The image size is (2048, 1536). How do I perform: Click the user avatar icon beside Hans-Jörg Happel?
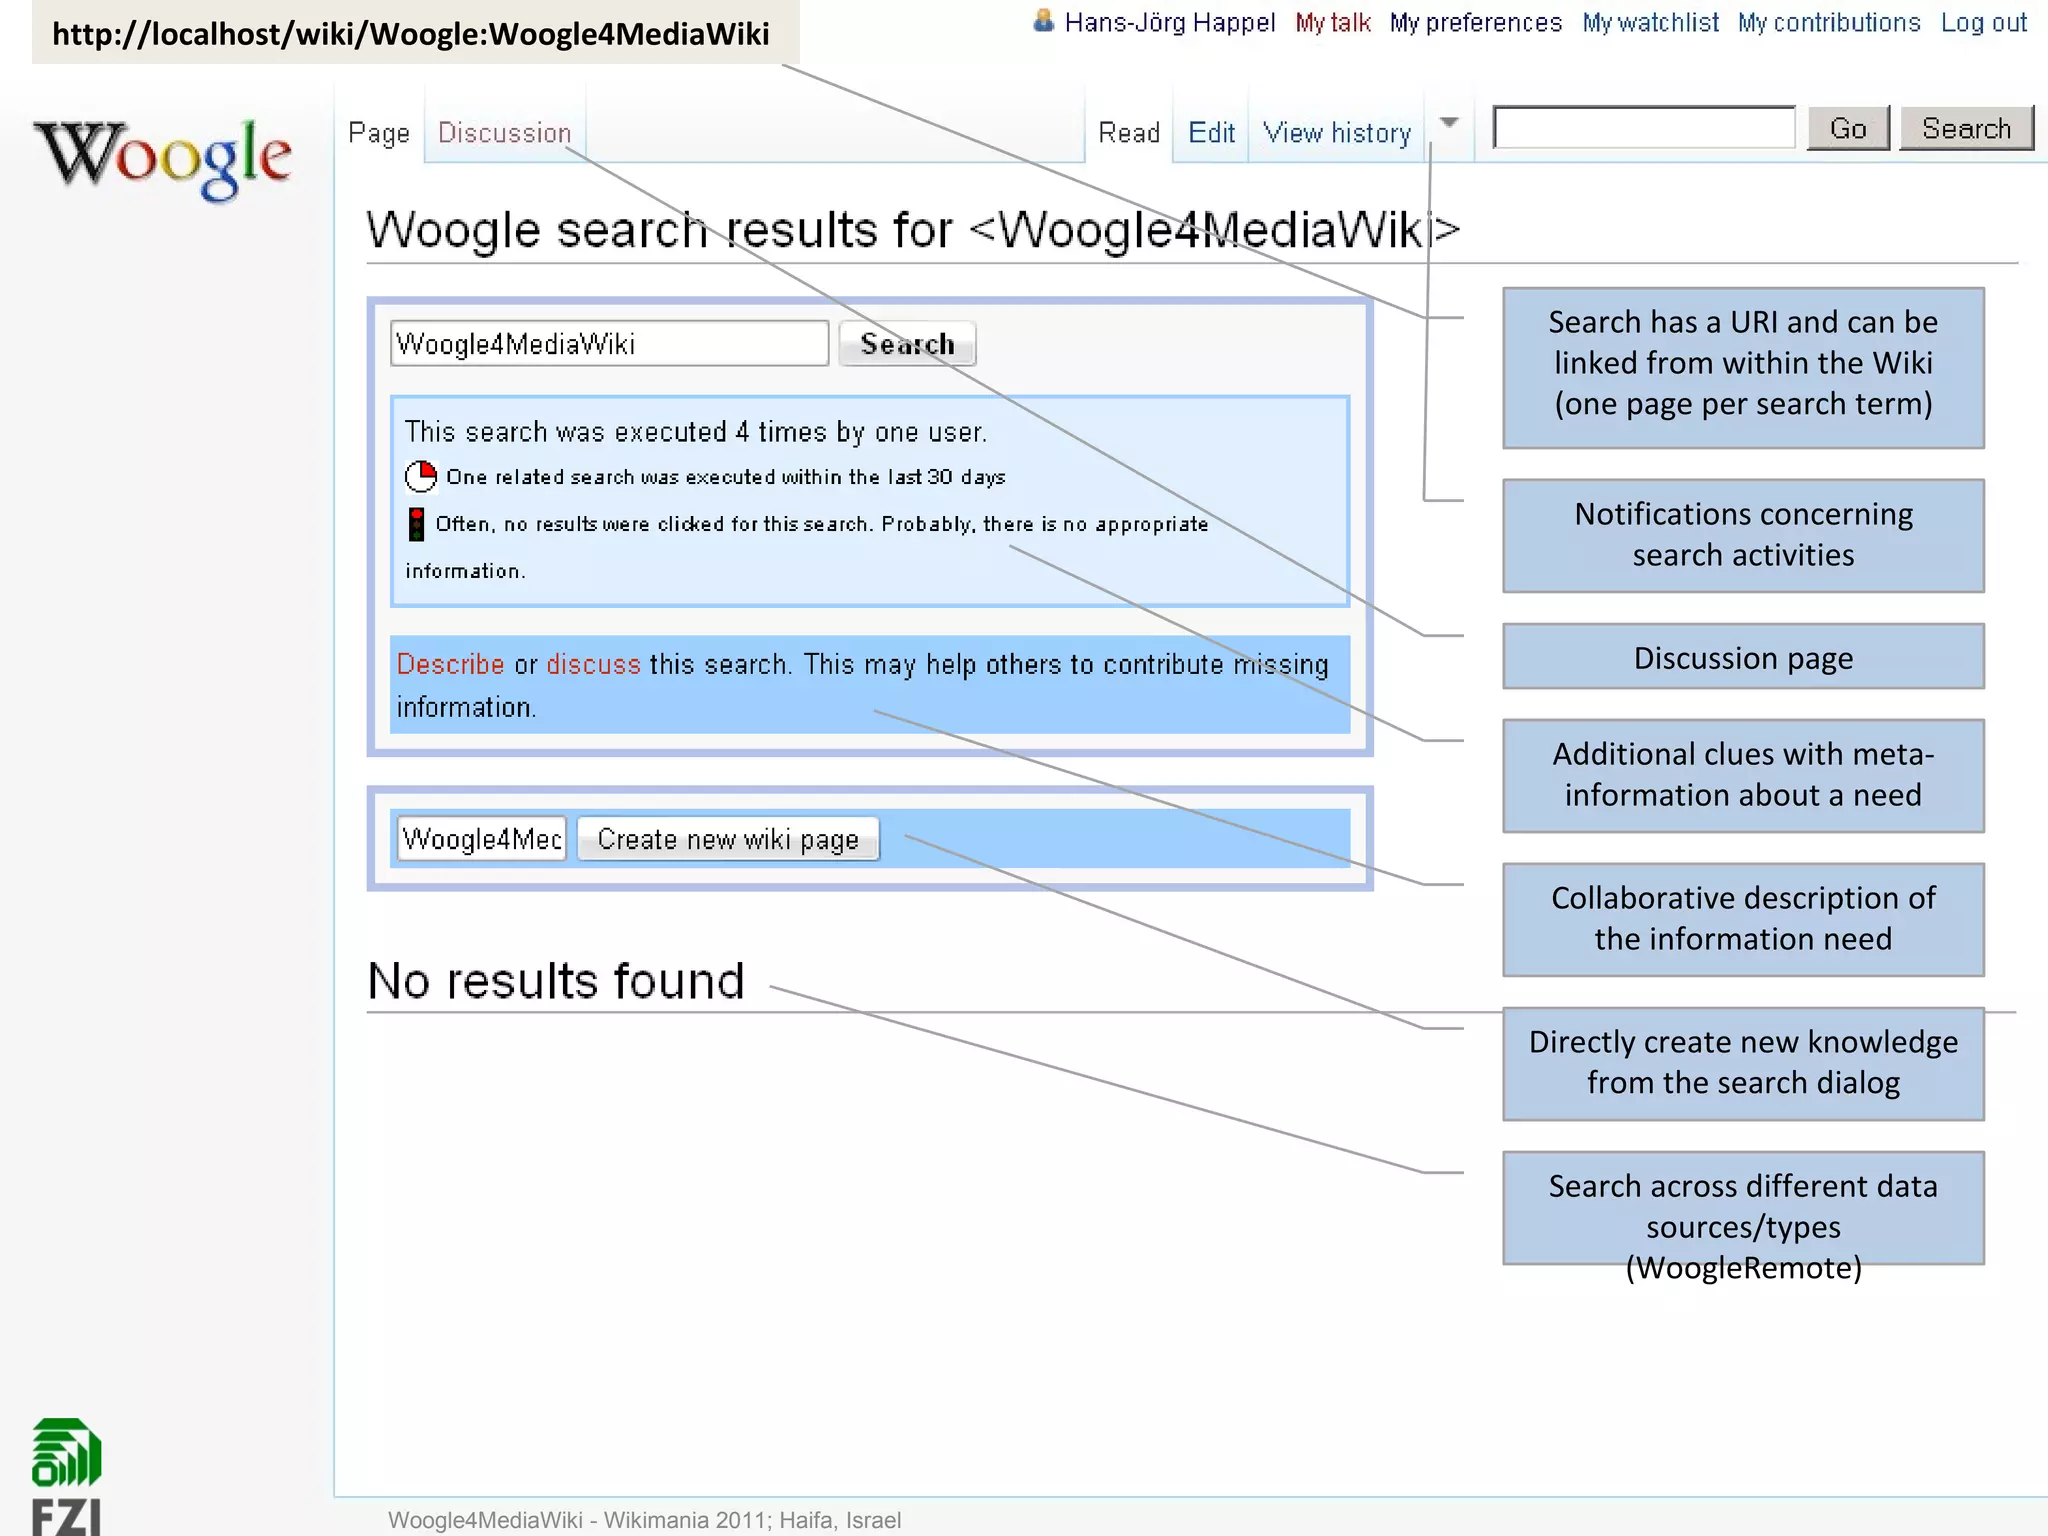click(x=1043, y=21)
